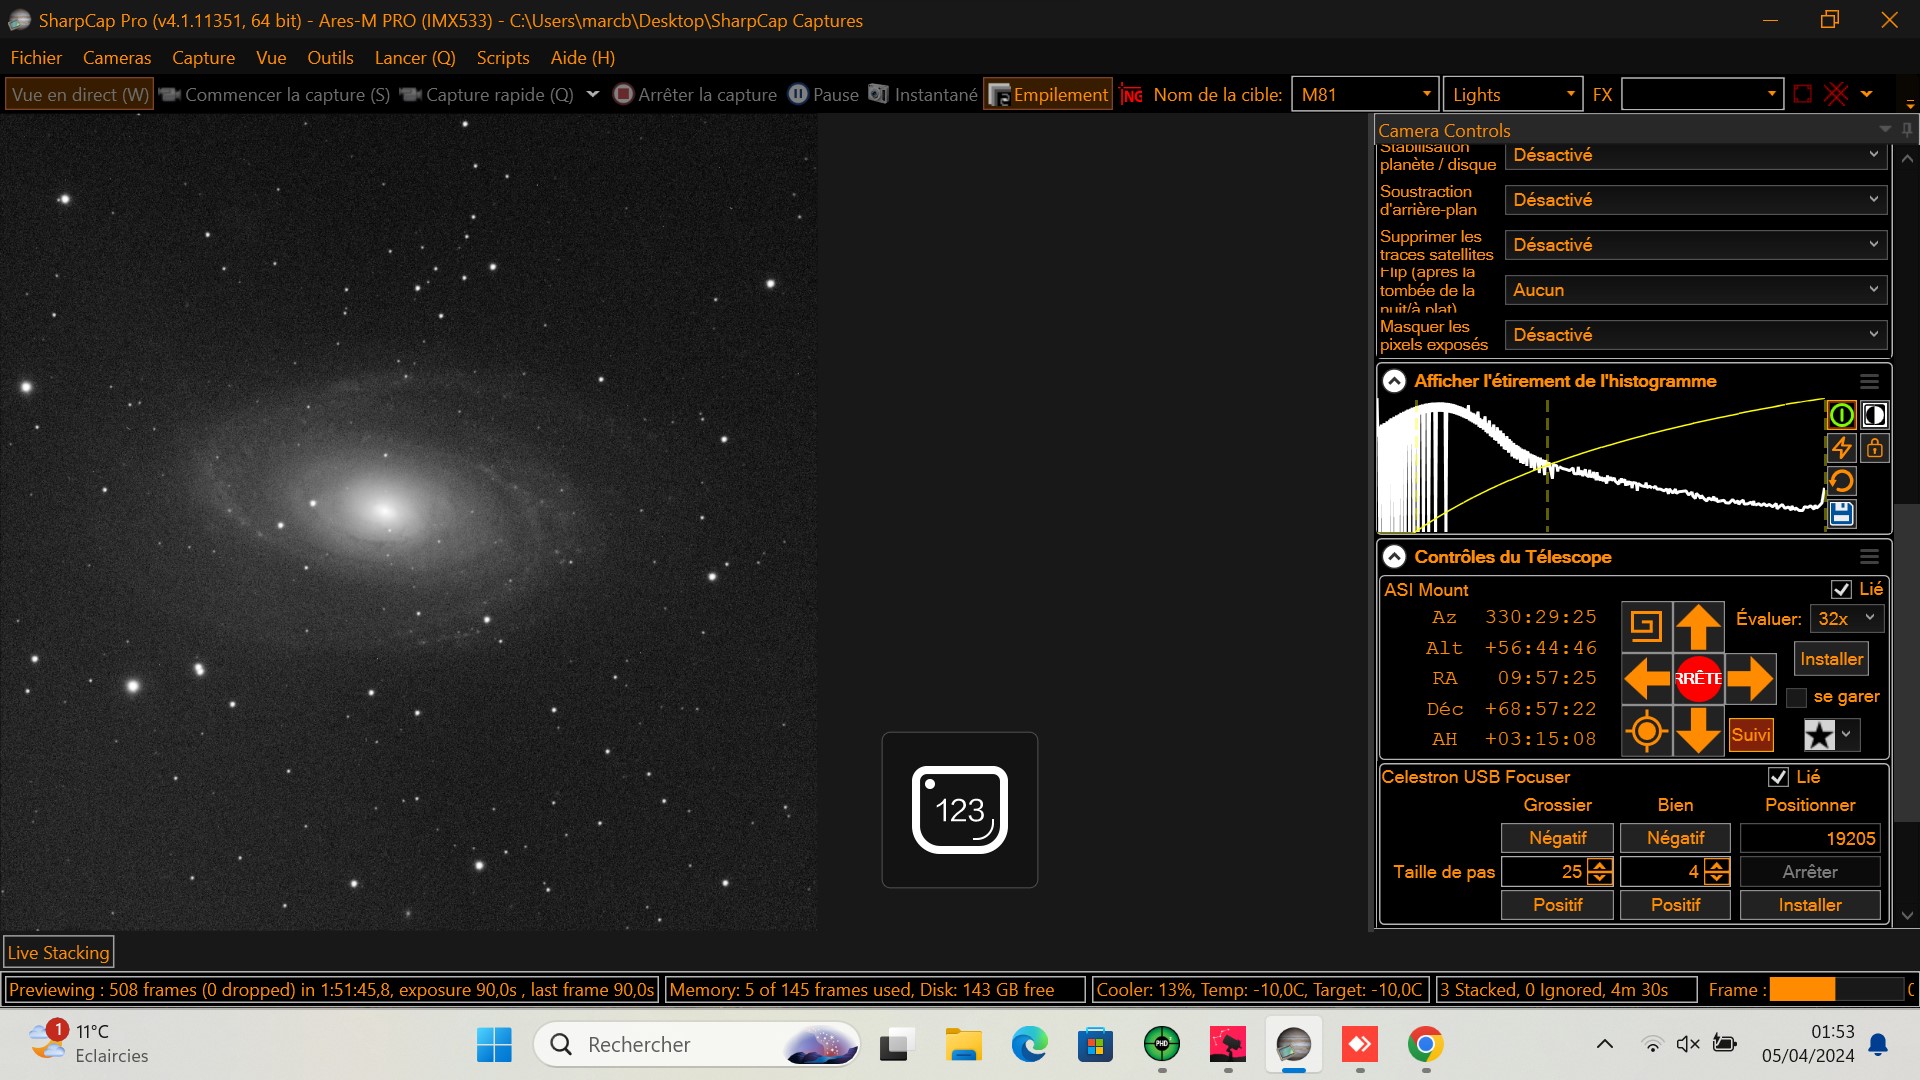Reset the histogram stretch with circular arrow icon
Screen dimensions: 1920x1080
coord(1842,481)
